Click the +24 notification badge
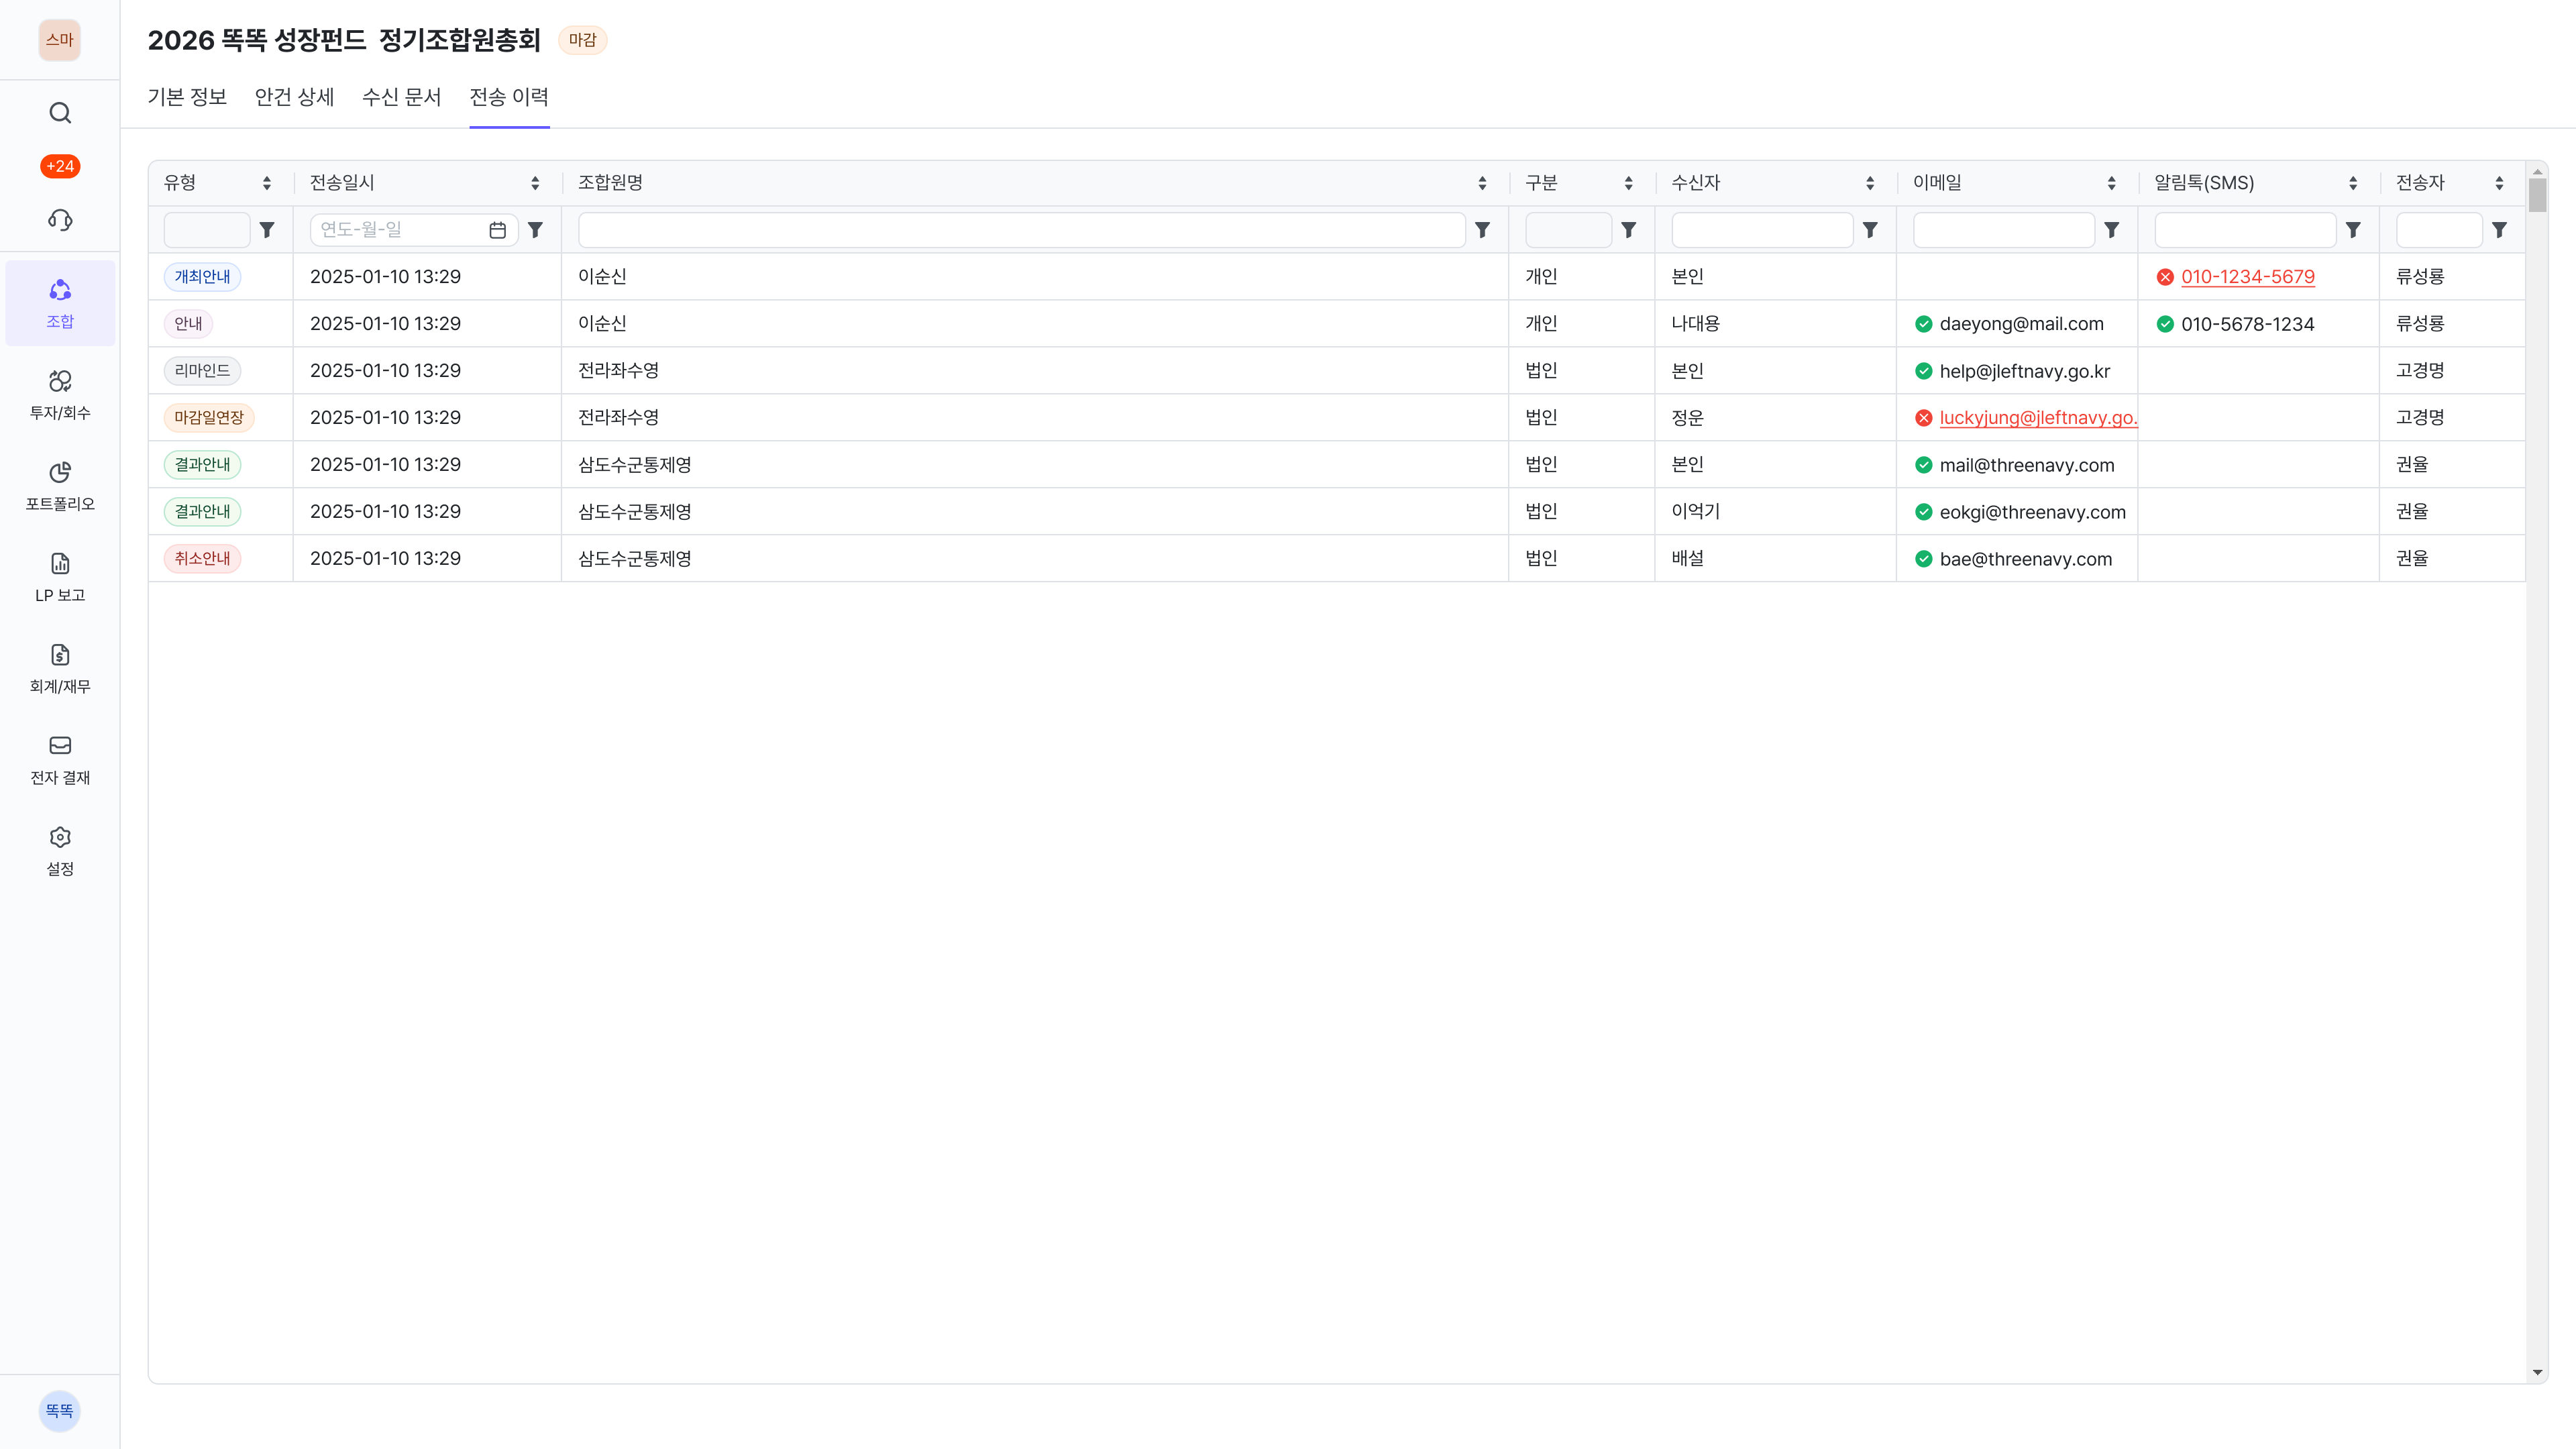Viewport: 2576px width, 1449px height. point(60,166)
